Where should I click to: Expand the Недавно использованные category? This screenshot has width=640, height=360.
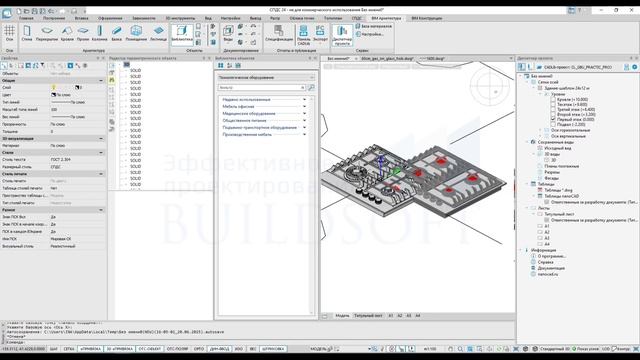pyautogui.click(x=304, y=100)
